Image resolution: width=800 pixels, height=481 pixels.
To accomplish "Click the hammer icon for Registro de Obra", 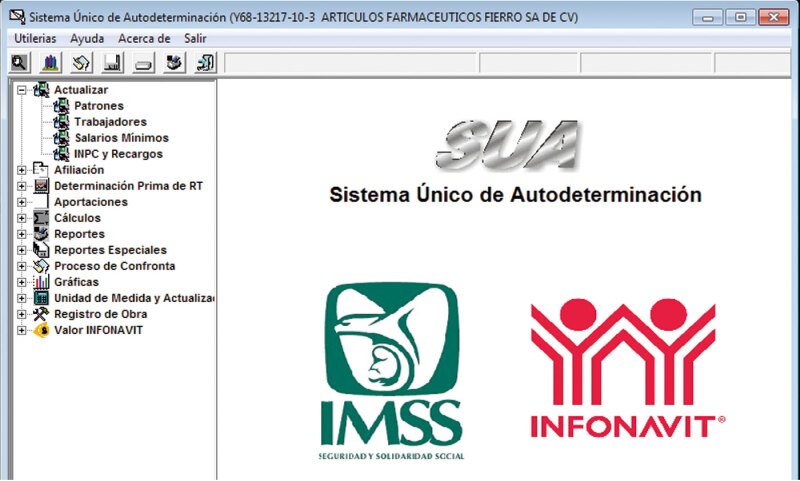I will tap(41, 314).
